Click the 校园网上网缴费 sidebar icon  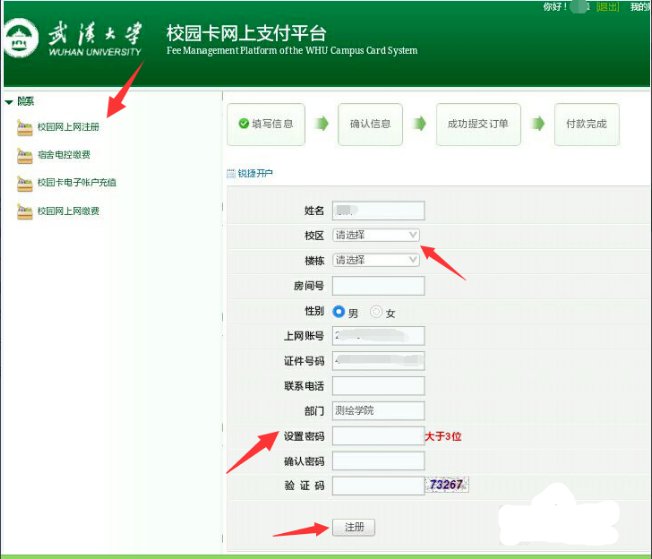click(x=25, y=211)
